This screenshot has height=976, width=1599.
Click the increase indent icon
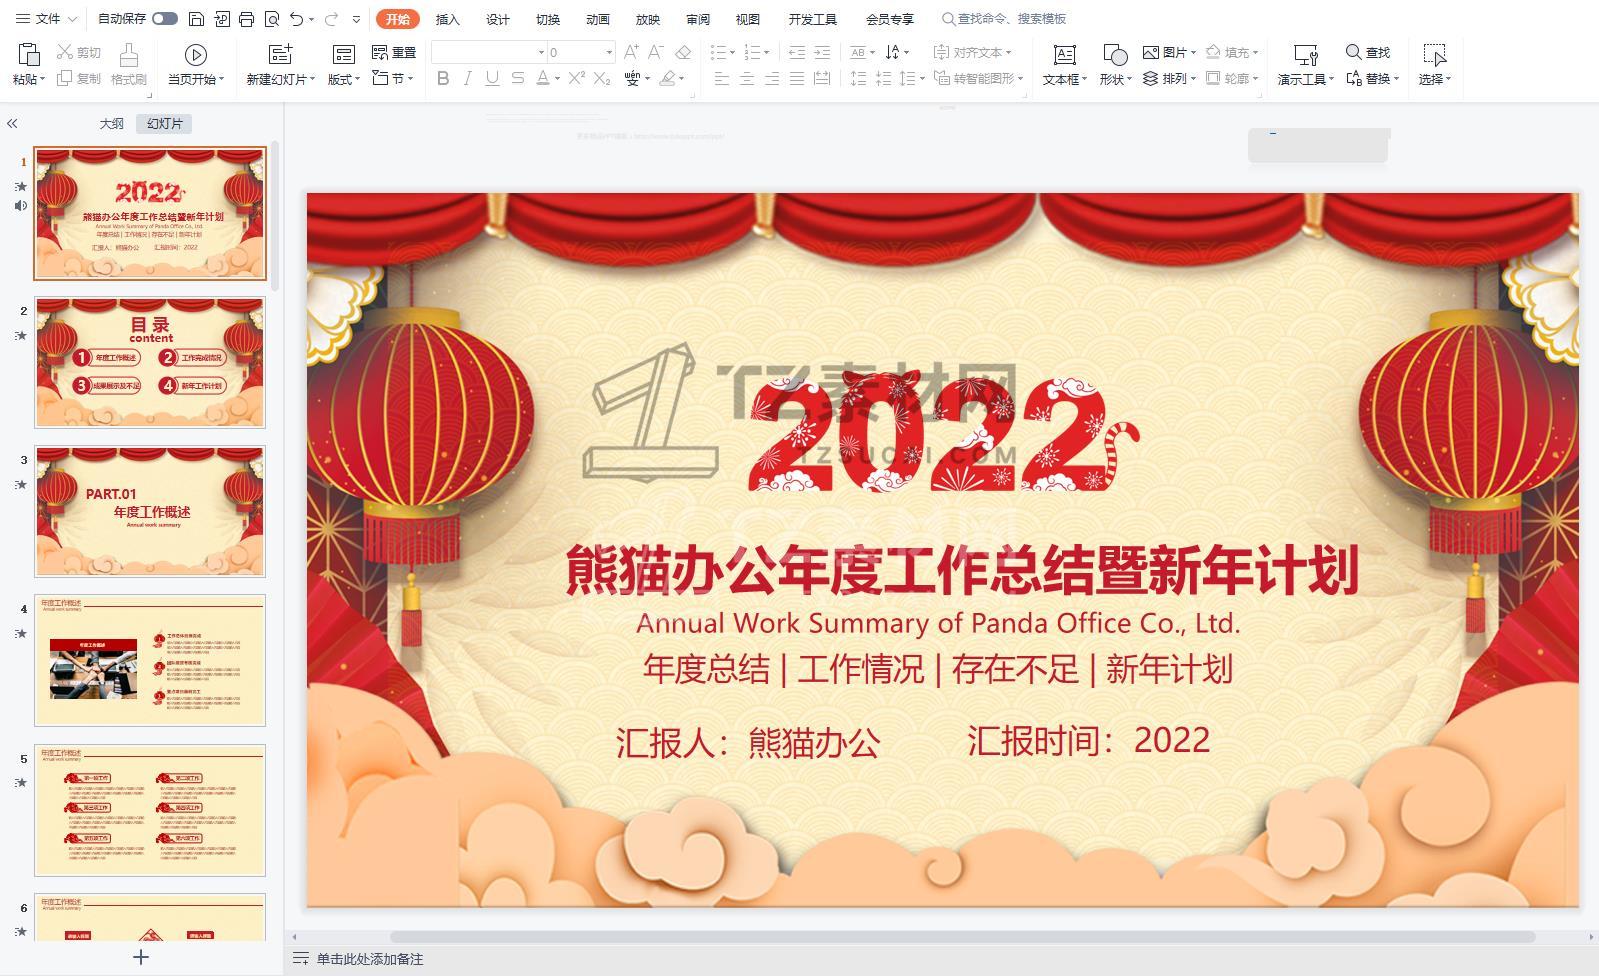(822, 52)
